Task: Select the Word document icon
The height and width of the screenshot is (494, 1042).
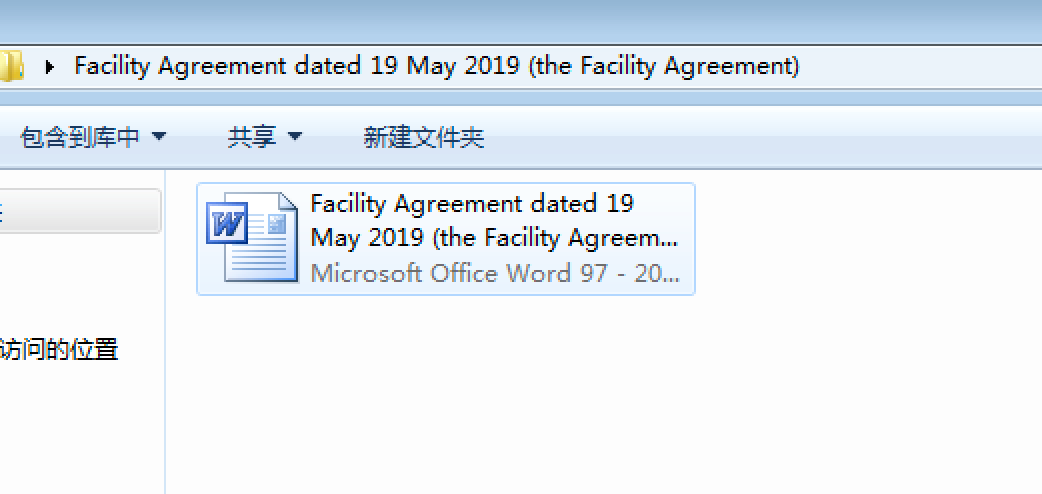Action: [251, 238]
